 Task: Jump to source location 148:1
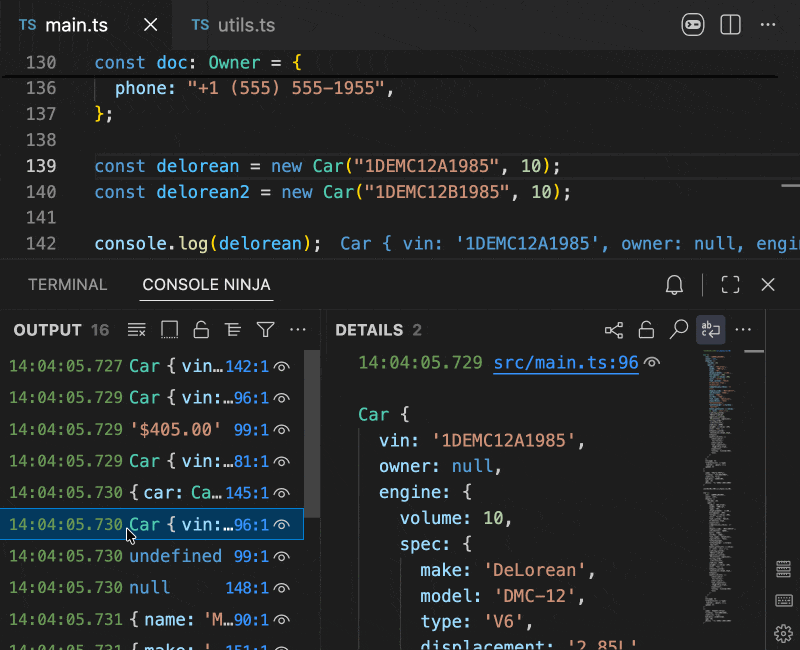[x=247, y=588]
